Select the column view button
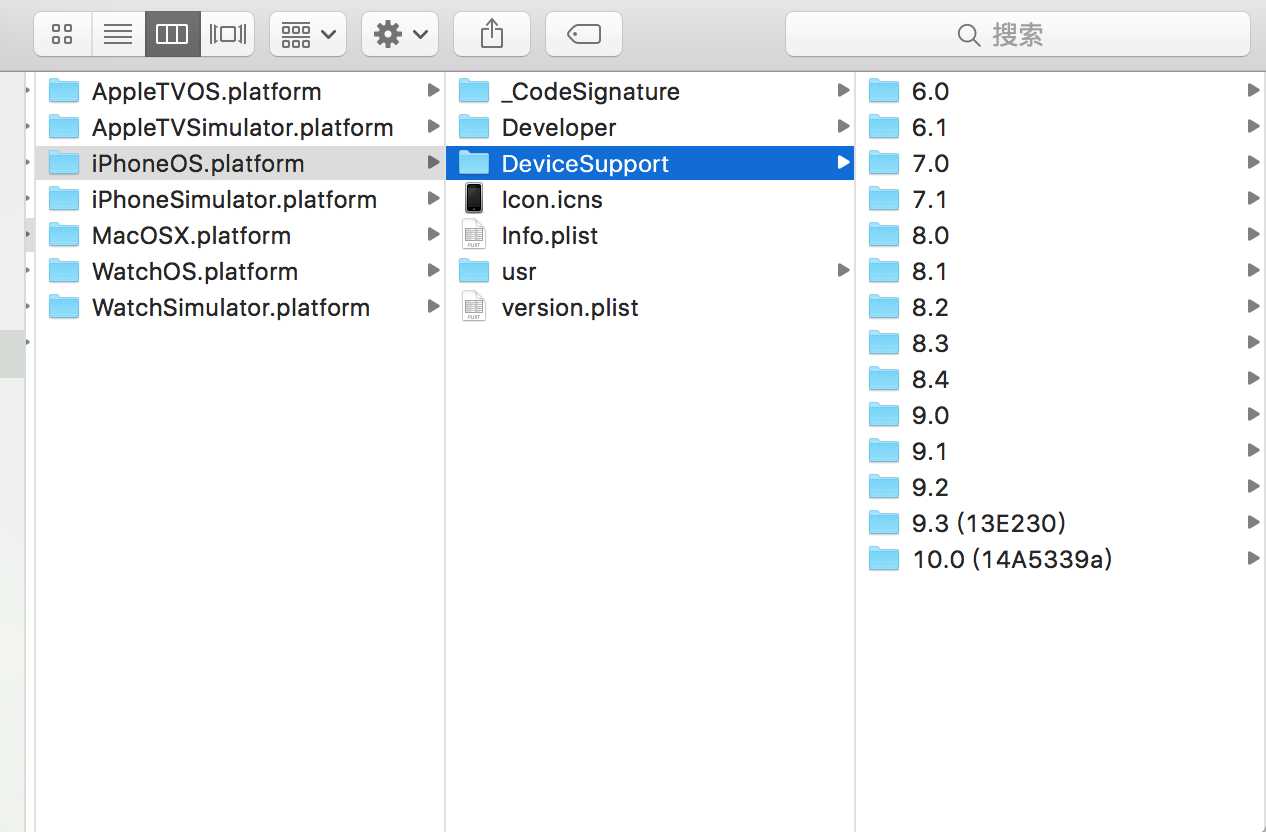This screenshot has width=1266, height=832. (172, 35)
